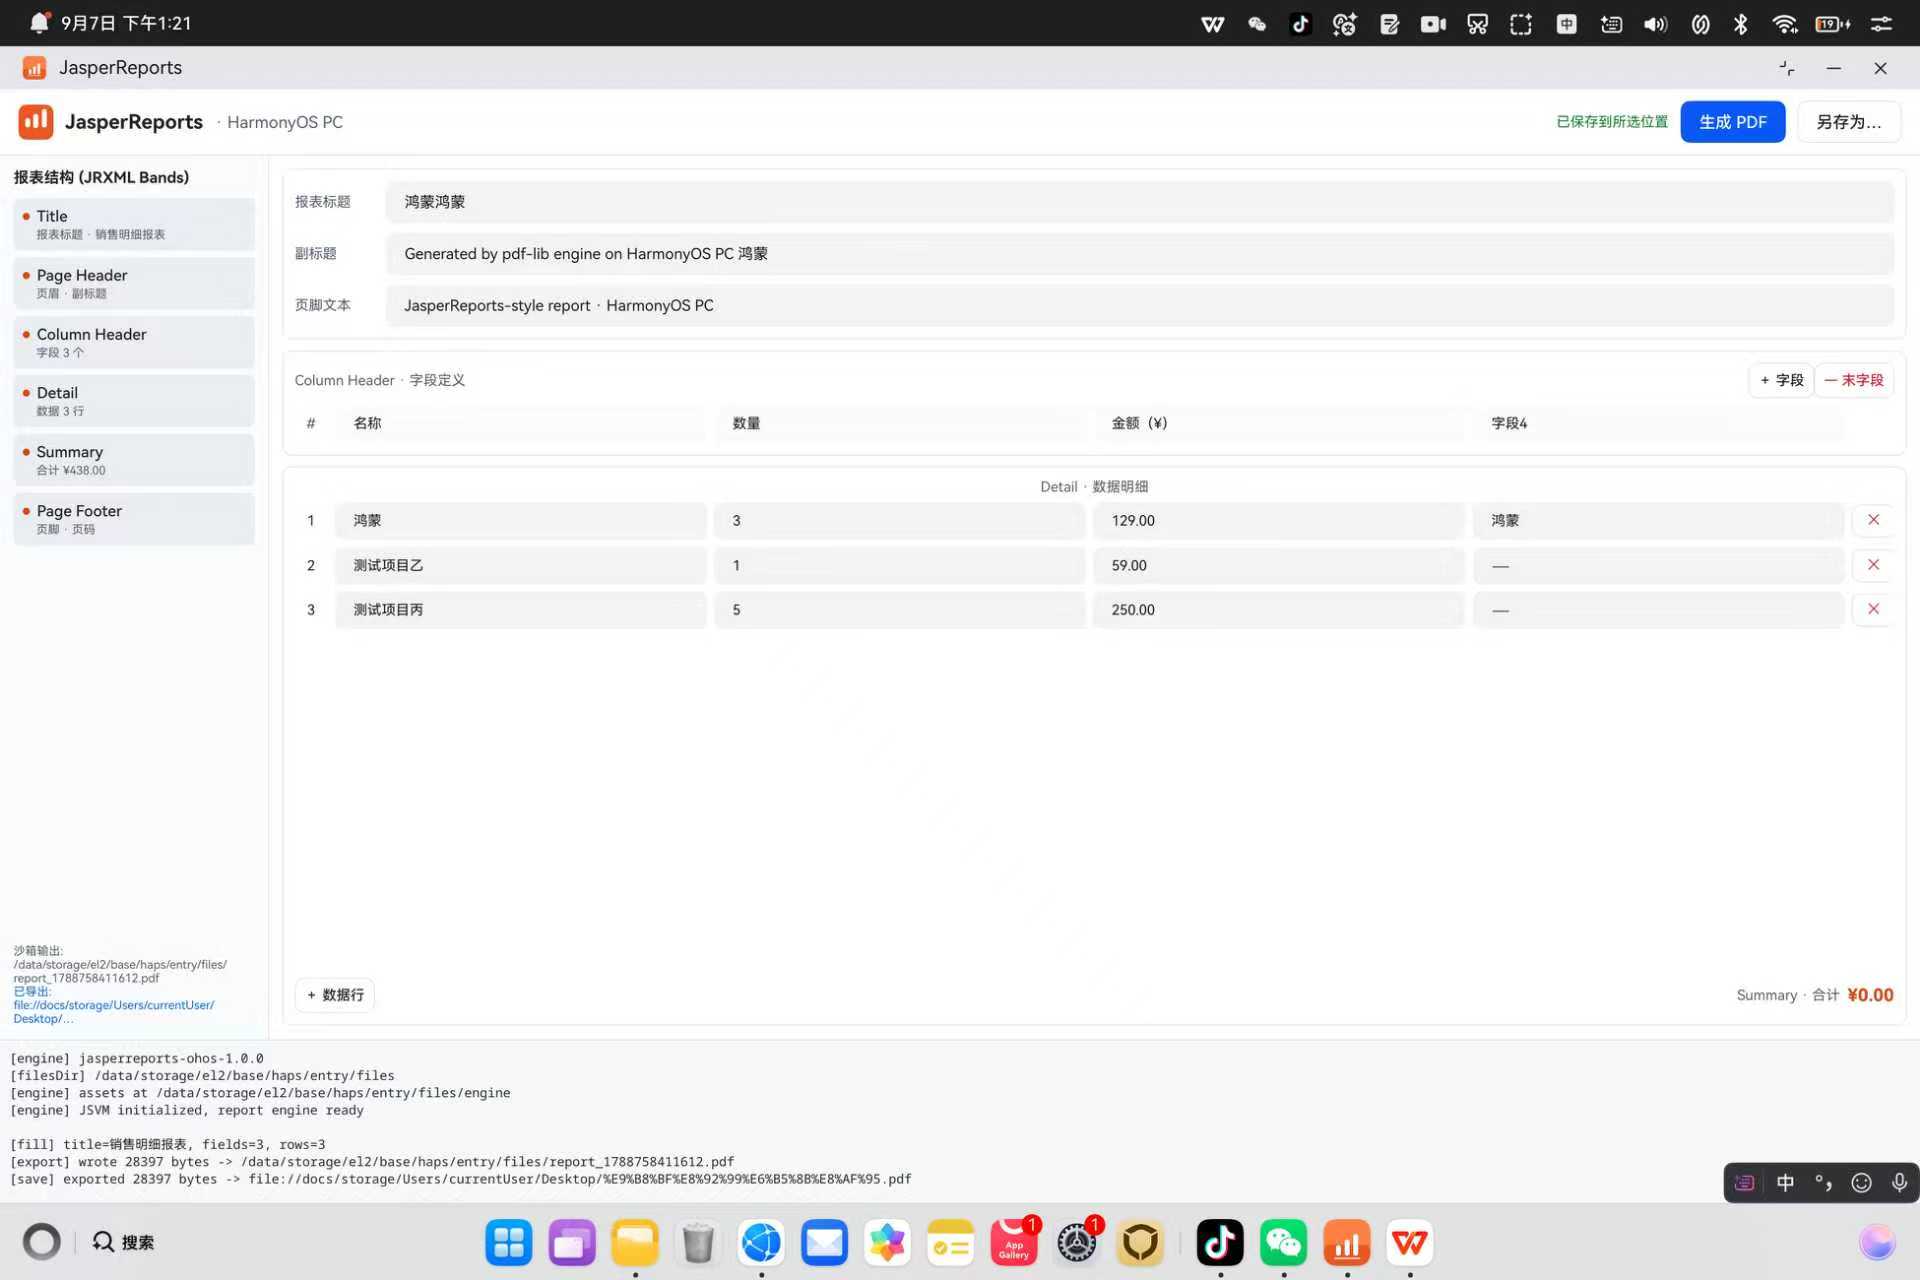Delete detail row 3 with the red X
The height and width of the screenshot is (1280, 1920).
pos(1873,609)
